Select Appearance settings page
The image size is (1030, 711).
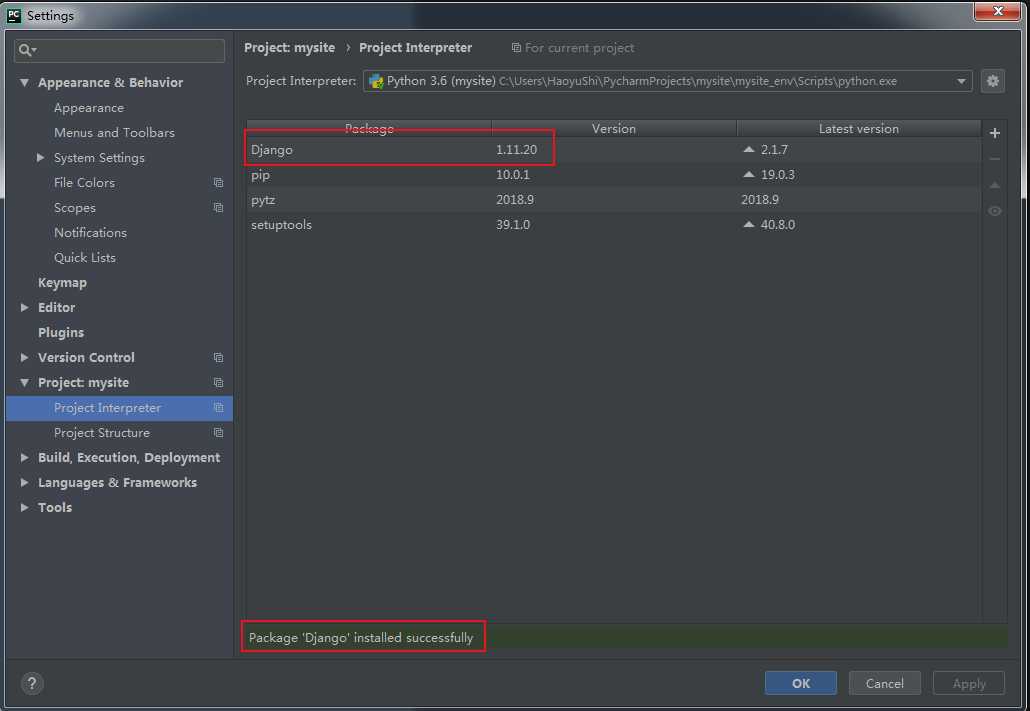point(89,108)
